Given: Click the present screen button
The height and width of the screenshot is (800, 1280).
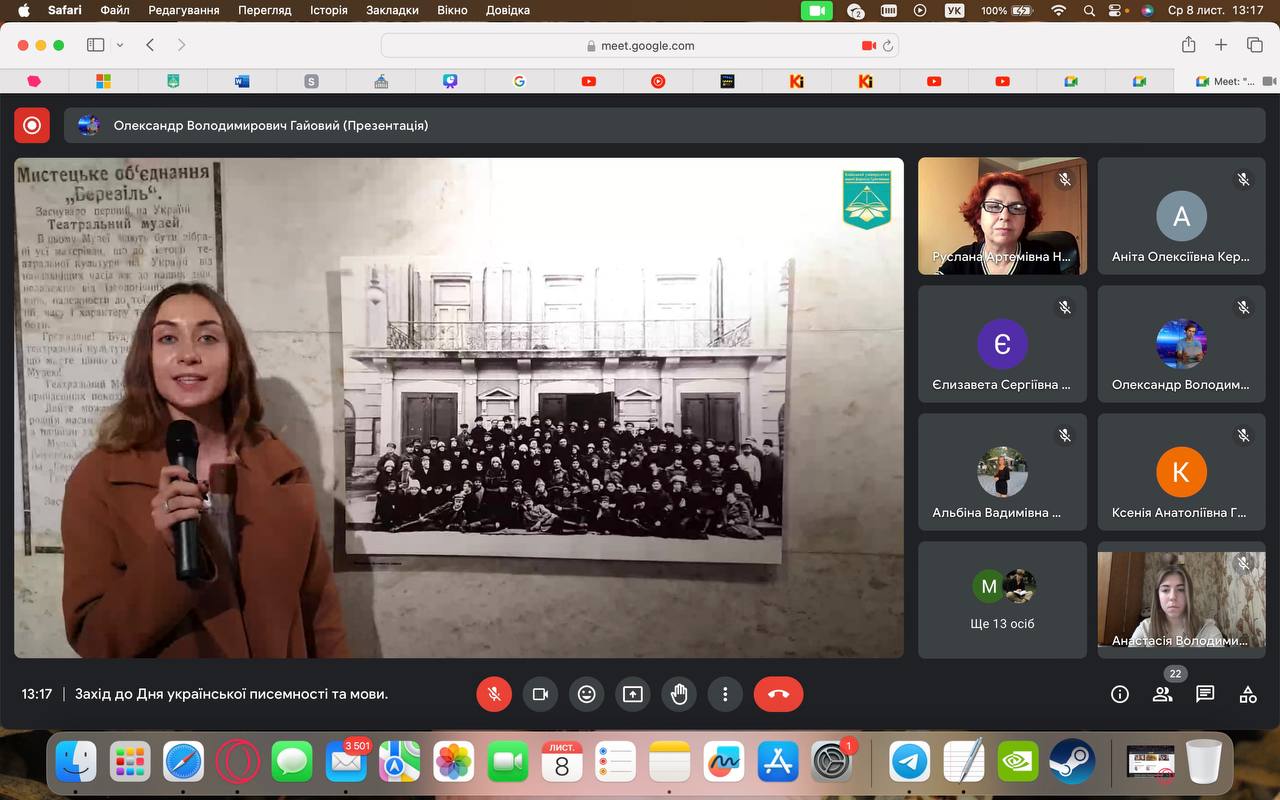Looking at the screenshot, I should point(633,694).
